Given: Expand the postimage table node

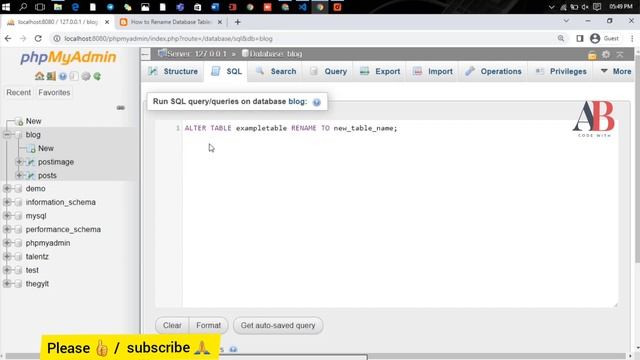Looking at the screenshot, I should tap(19, 162).
